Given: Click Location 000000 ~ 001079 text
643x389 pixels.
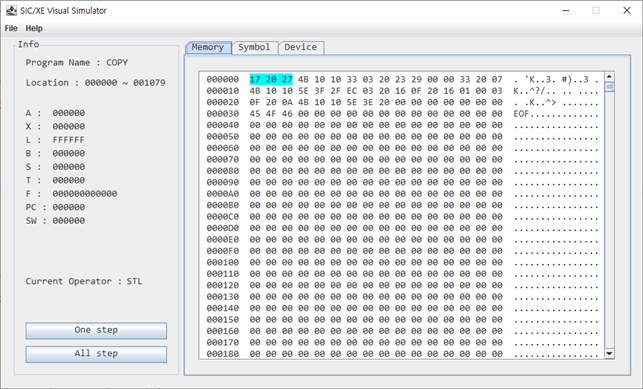Looking at the screenshot, I should (96, 83).
